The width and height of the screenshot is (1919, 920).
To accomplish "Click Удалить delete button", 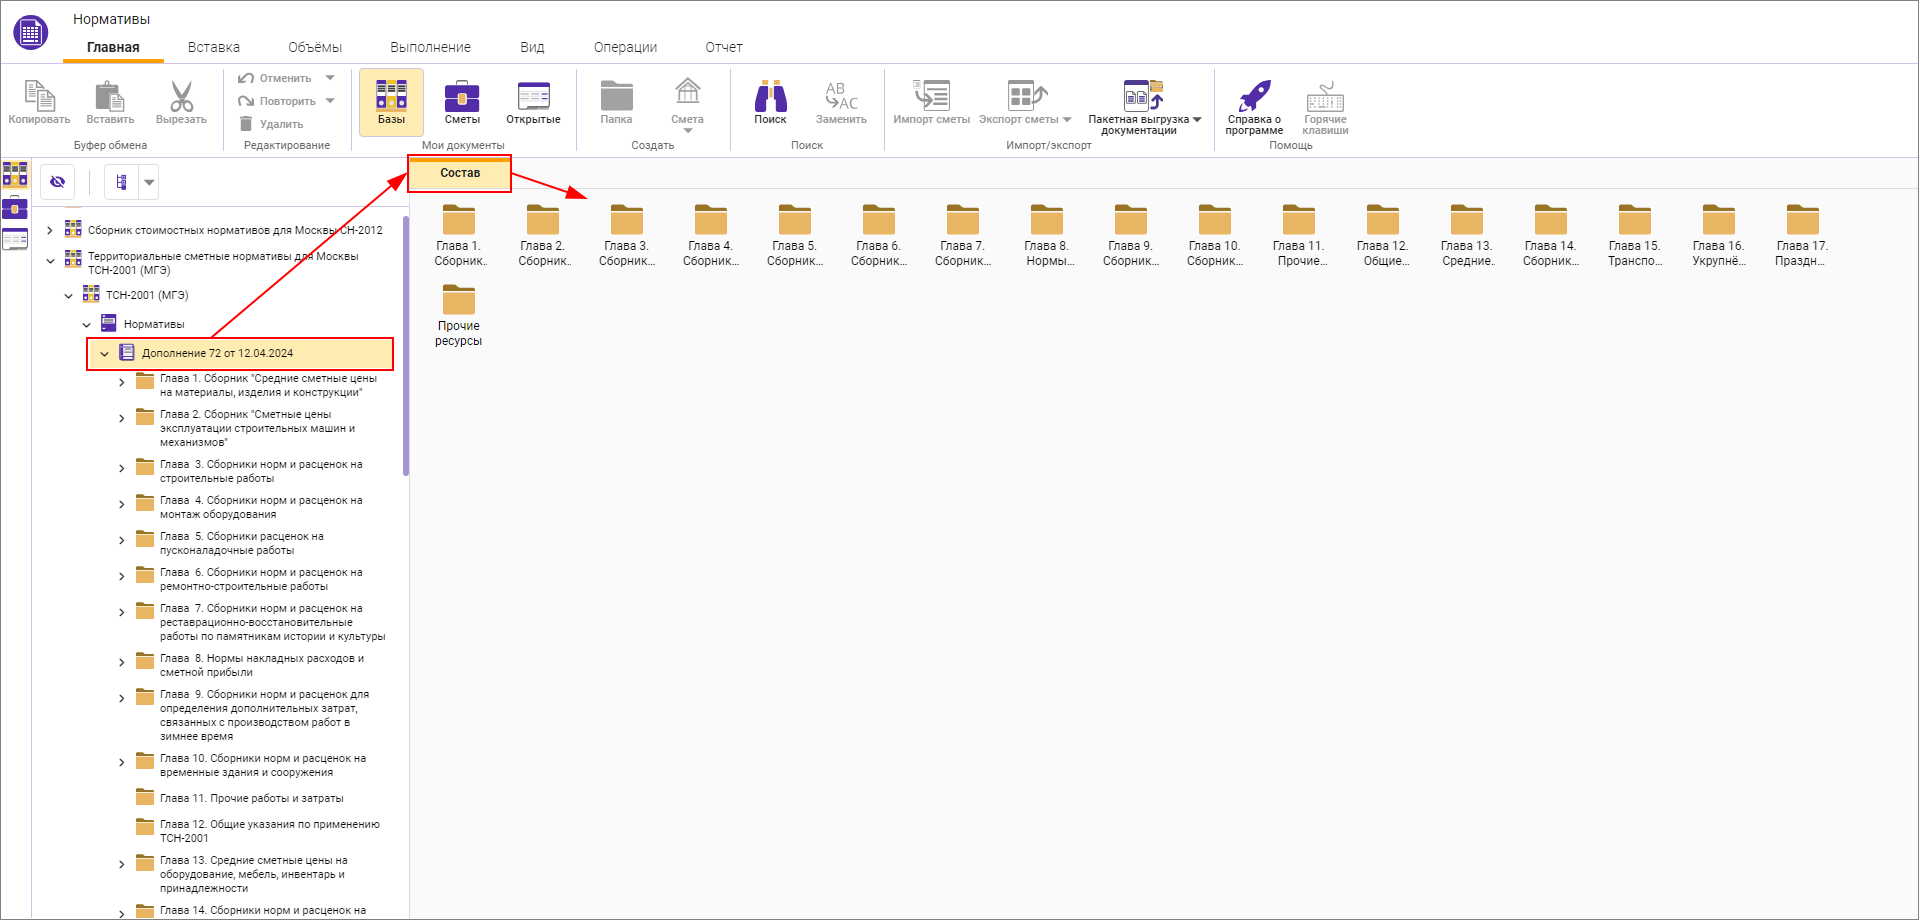I will 271,124.
